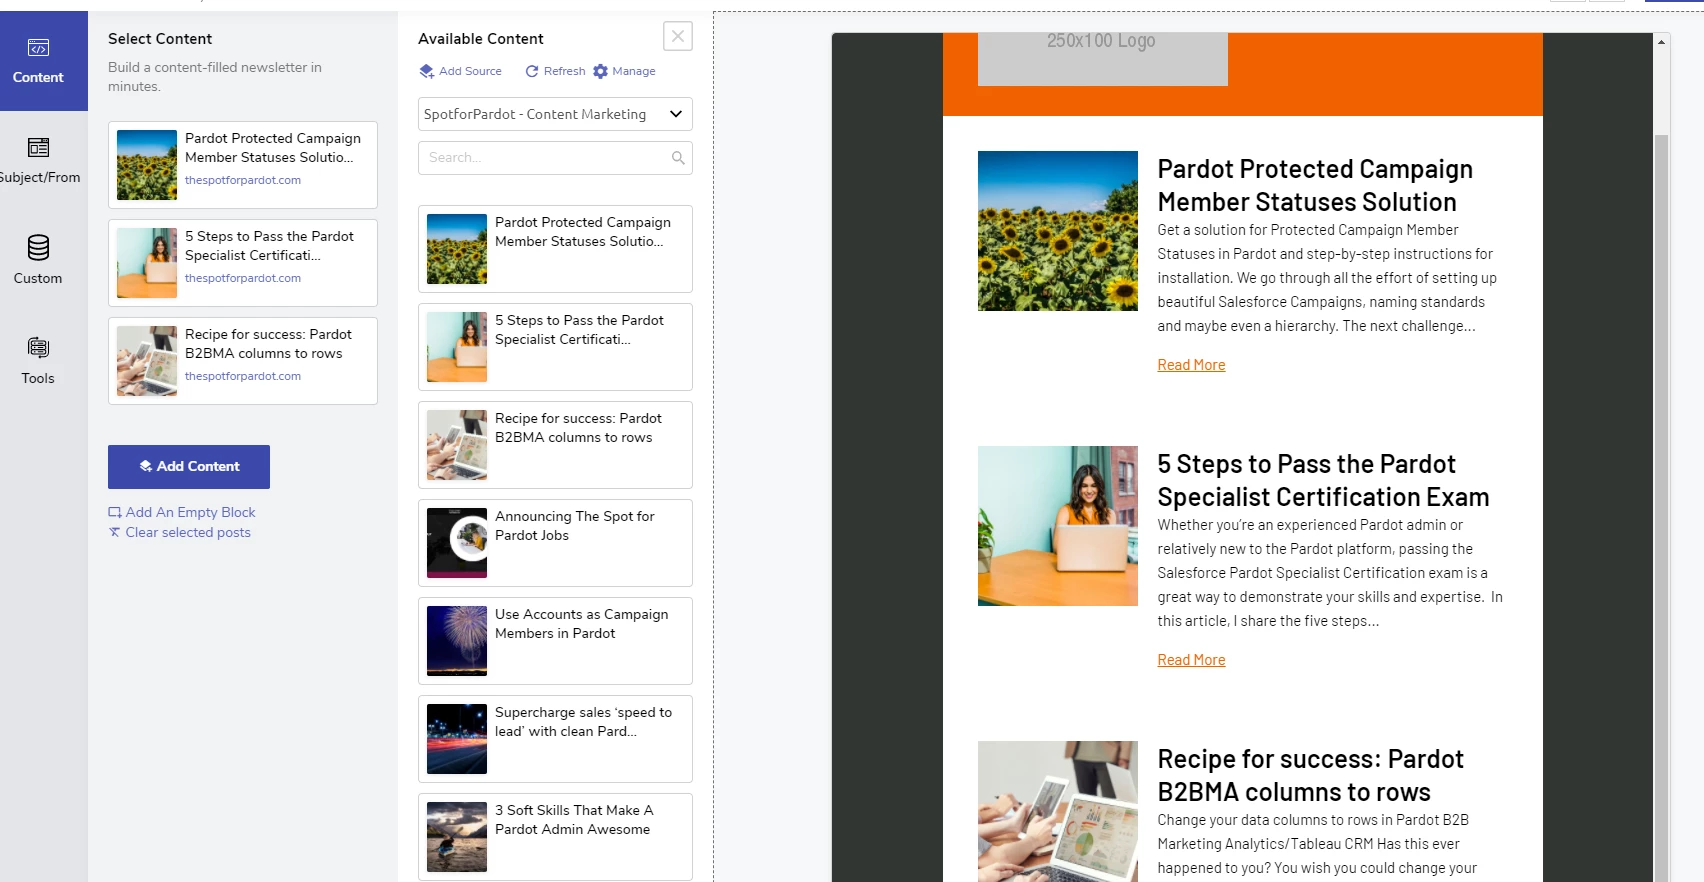Click the search magnifier icon
The height and width of the screenshot is (882, 1704).
(x=678, y=158)
